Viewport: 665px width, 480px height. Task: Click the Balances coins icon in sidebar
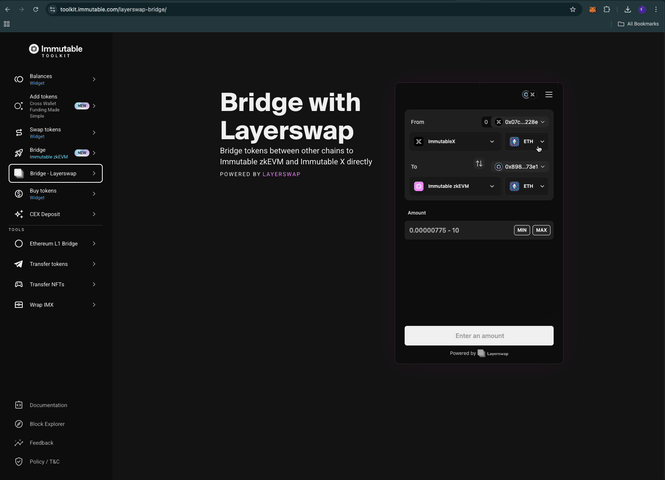(x=19, y=79)
